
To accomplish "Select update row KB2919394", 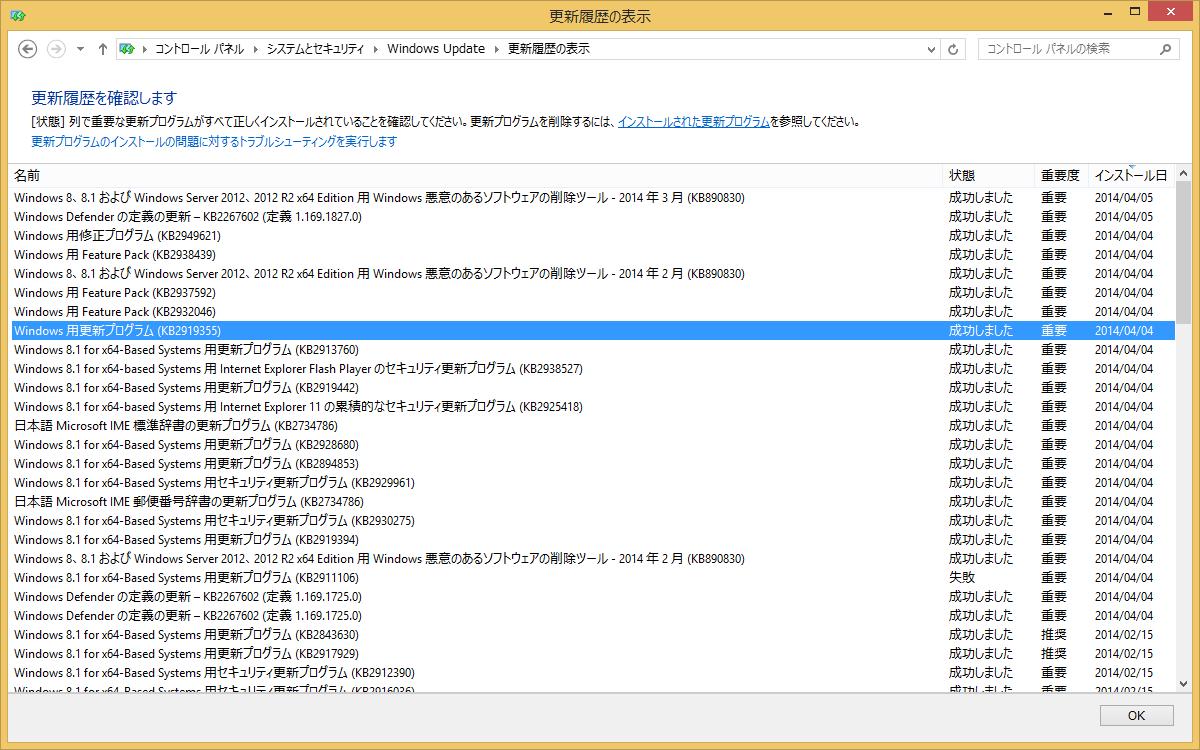I will pos(593,540).
